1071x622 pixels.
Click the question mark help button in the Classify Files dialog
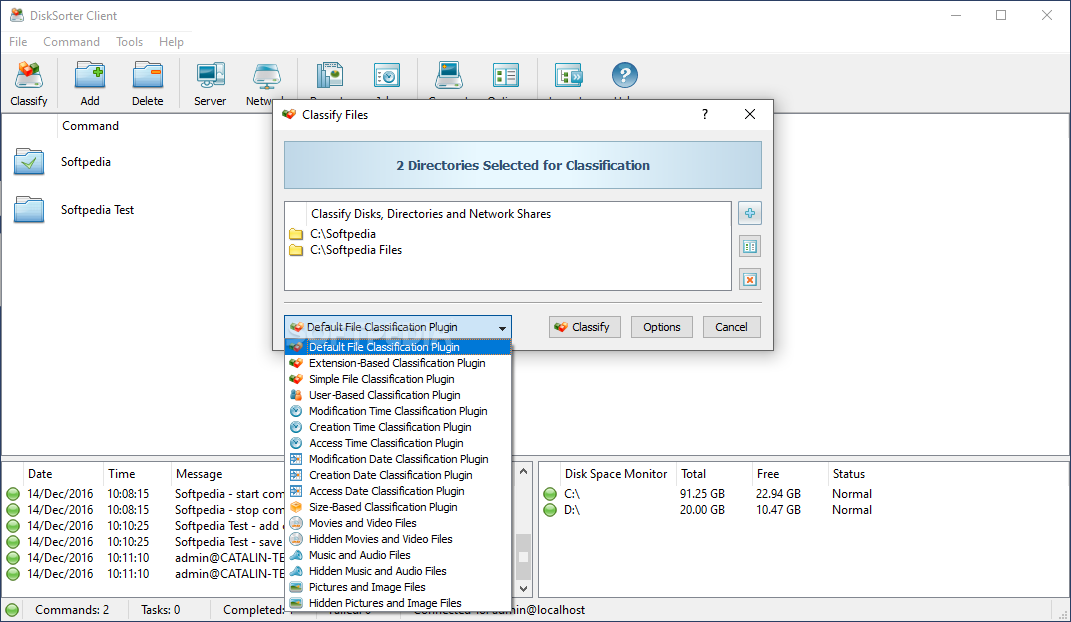click(x=705, y=115)
